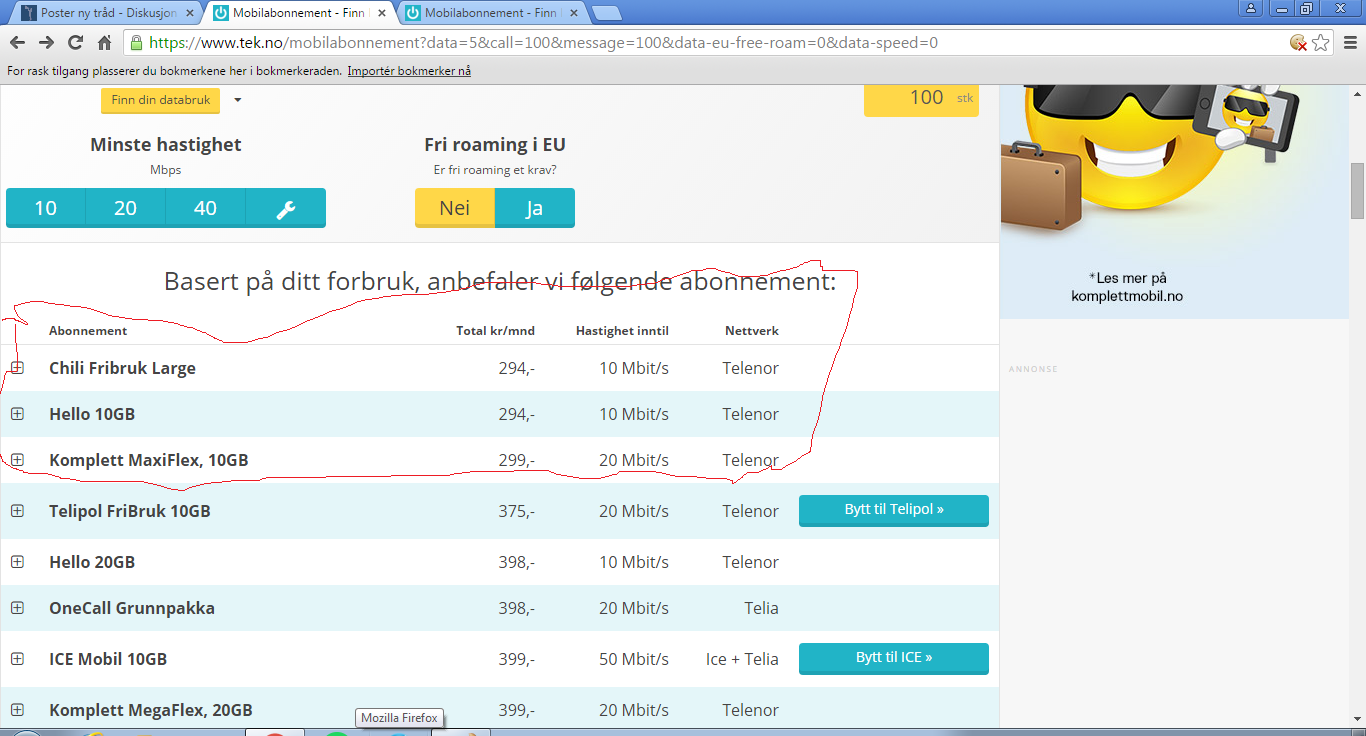
Task: Open Importér bokmerker nå link
Action: (x=409, y=71)
